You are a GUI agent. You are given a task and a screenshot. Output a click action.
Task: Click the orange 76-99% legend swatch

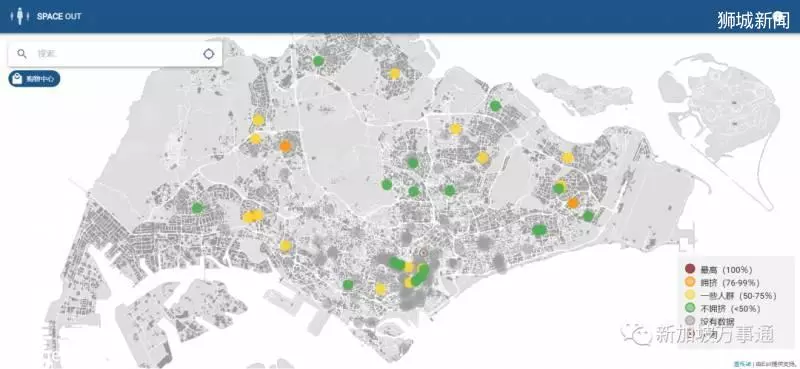click(690, 282)
